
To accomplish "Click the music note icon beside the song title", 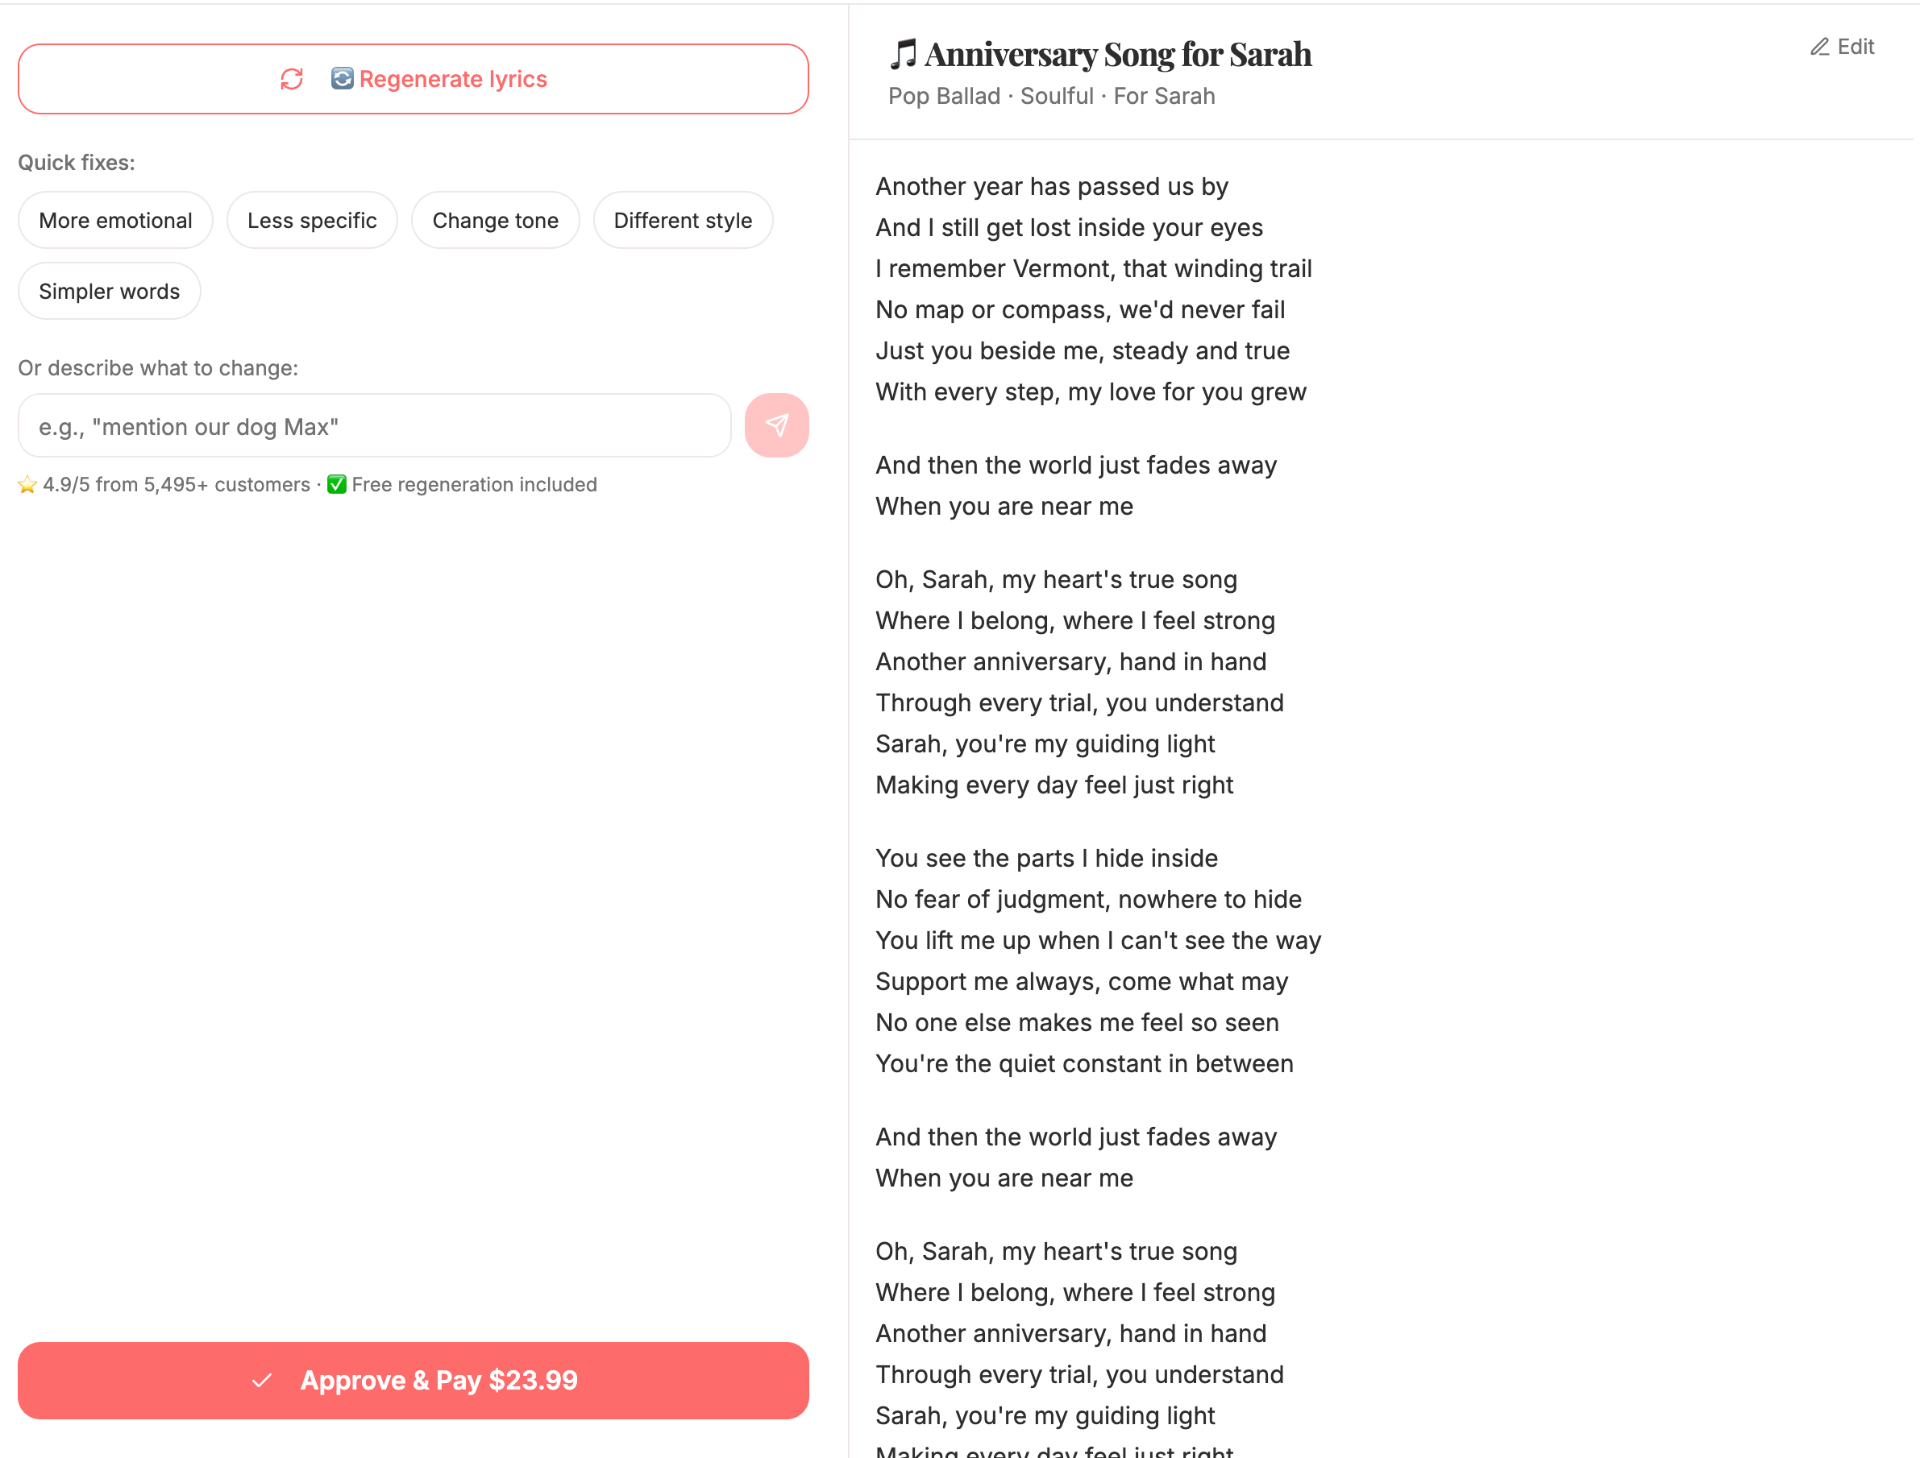I will point(903,53).
